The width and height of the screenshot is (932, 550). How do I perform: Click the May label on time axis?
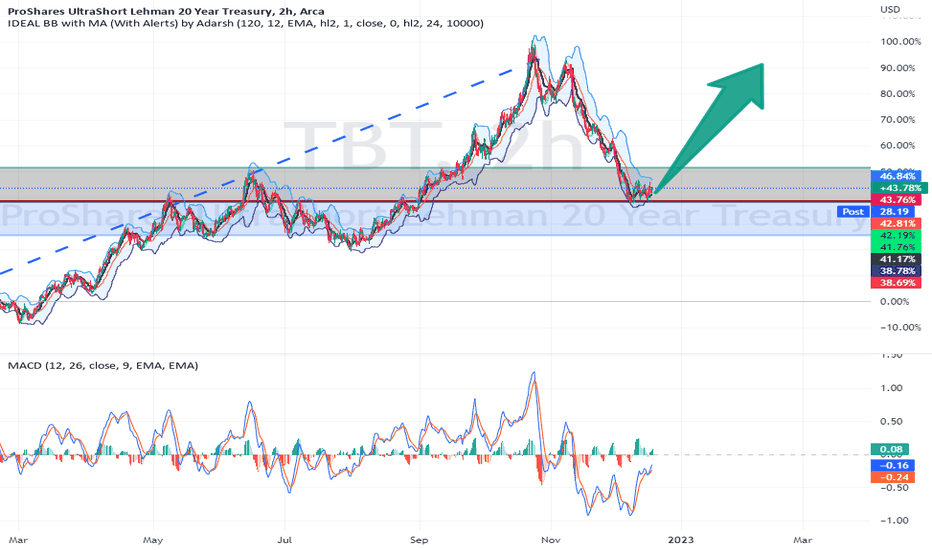[153, 540]
